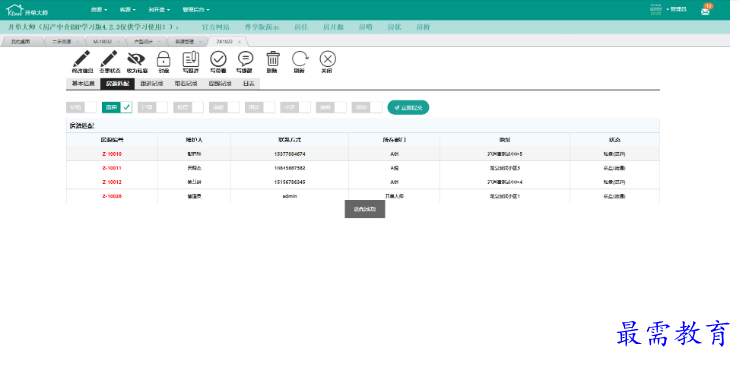Image resolution: width=738 pixels, height=365 pixels.
Task: Open listing Z-10012 in the table
Action: (x=112, y=182)
